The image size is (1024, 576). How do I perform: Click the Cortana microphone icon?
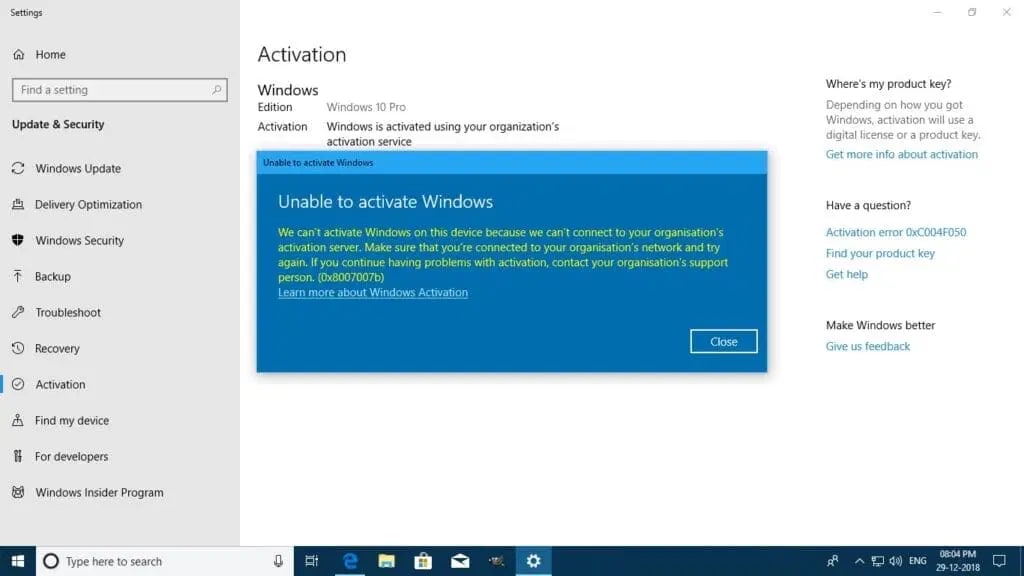point(278,561)
